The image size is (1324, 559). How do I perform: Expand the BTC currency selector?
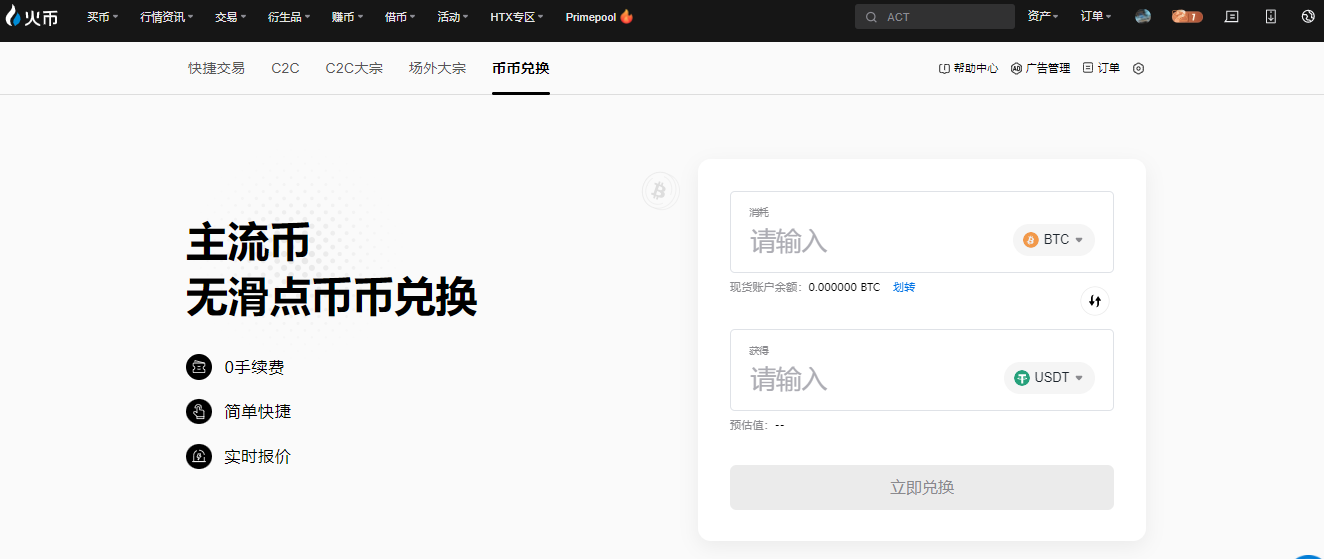[1054, 240]
